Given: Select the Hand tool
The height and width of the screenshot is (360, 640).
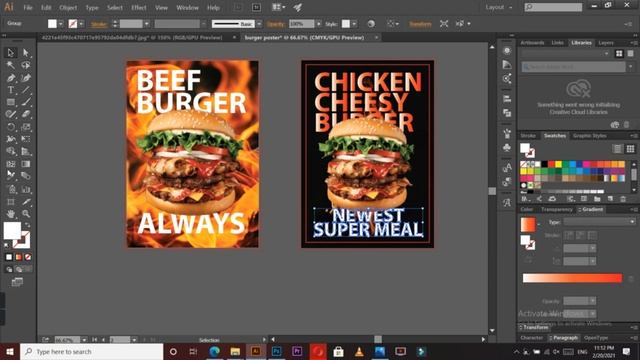Looking at the screenshot, I should point(11,213).
